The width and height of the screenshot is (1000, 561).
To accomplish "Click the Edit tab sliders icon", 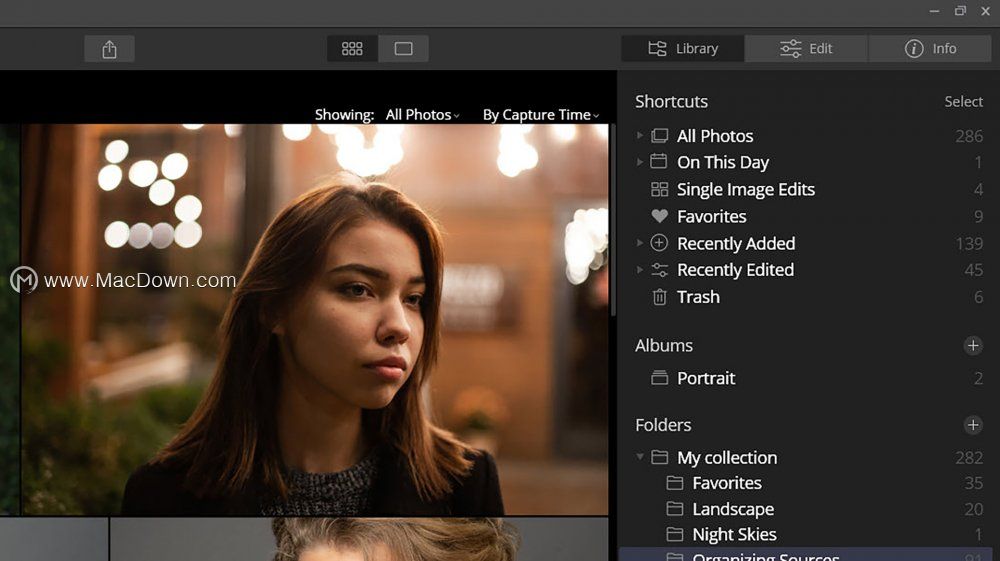I will click(x=791, y=48).
